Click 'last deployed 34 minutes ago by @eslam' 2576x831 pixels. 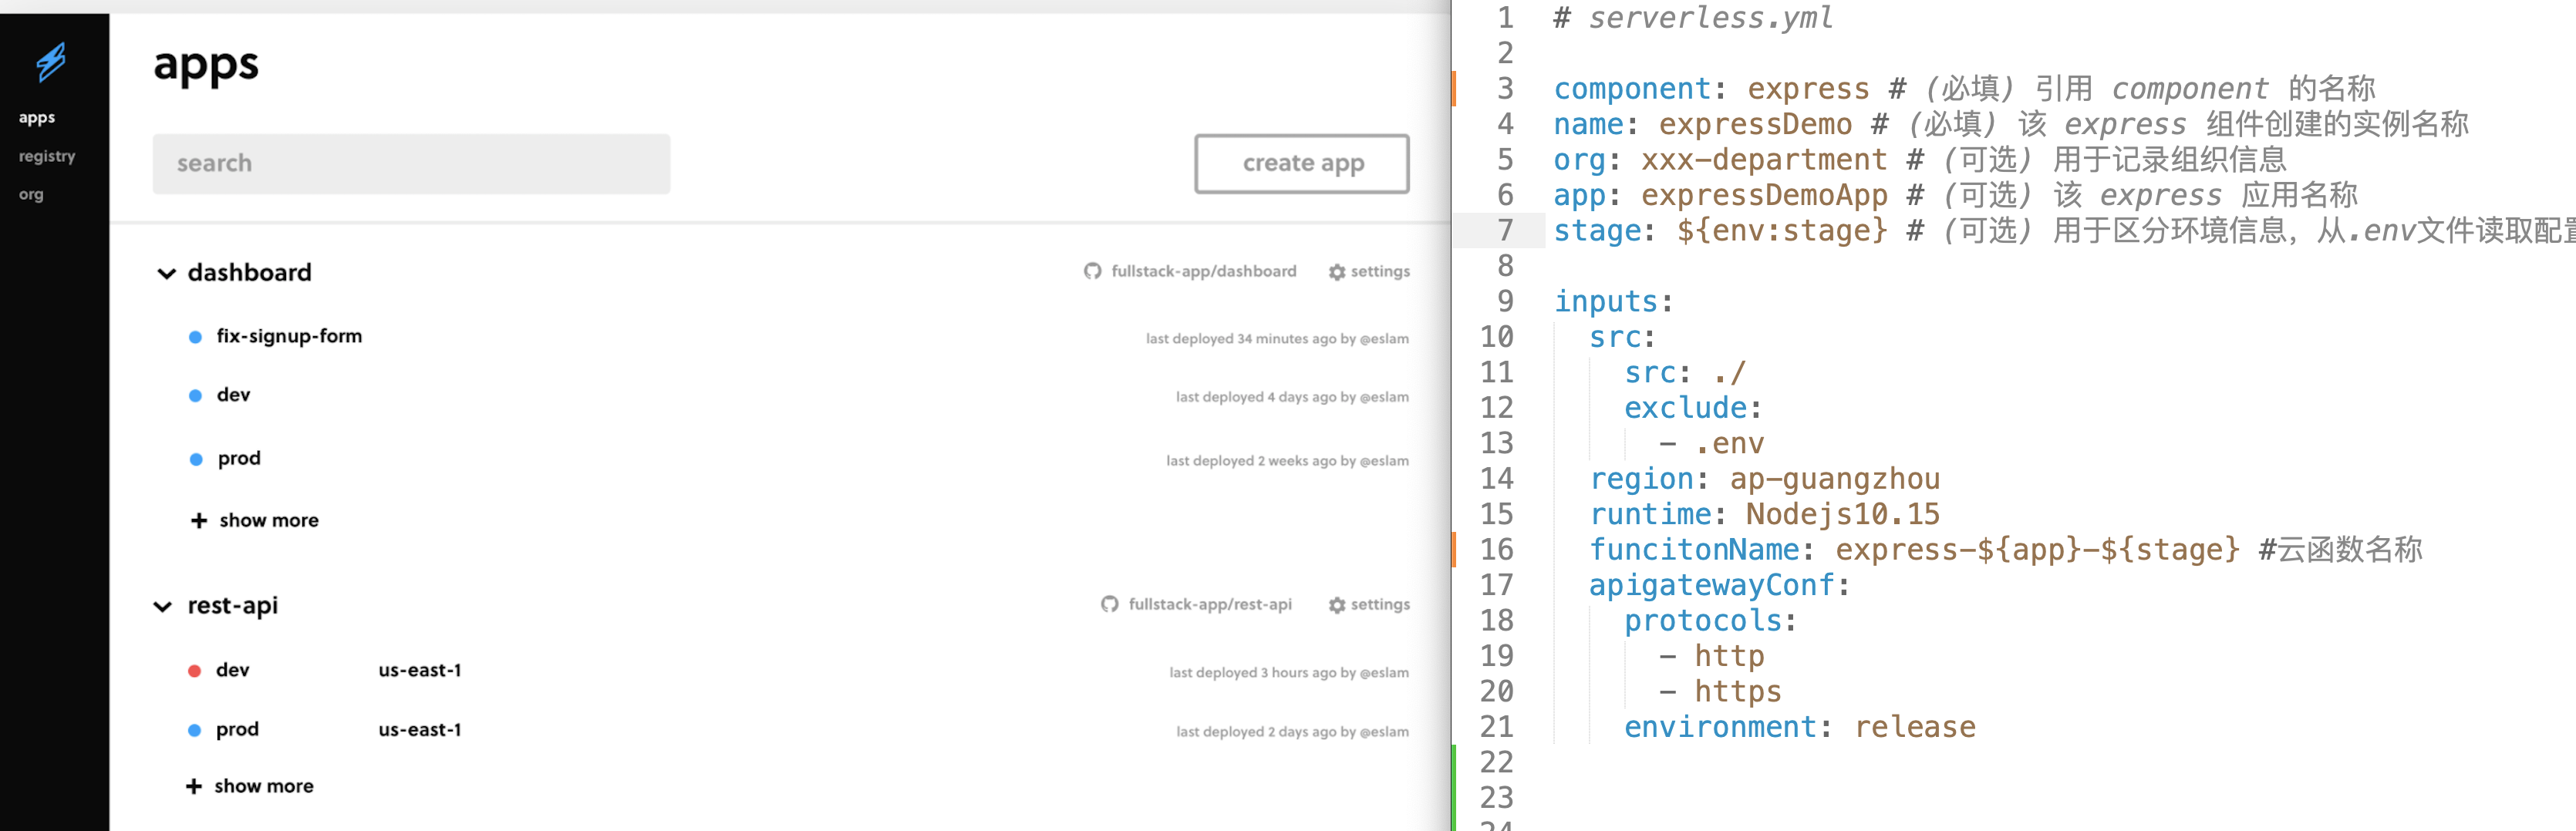click(x=1277, y=338)
